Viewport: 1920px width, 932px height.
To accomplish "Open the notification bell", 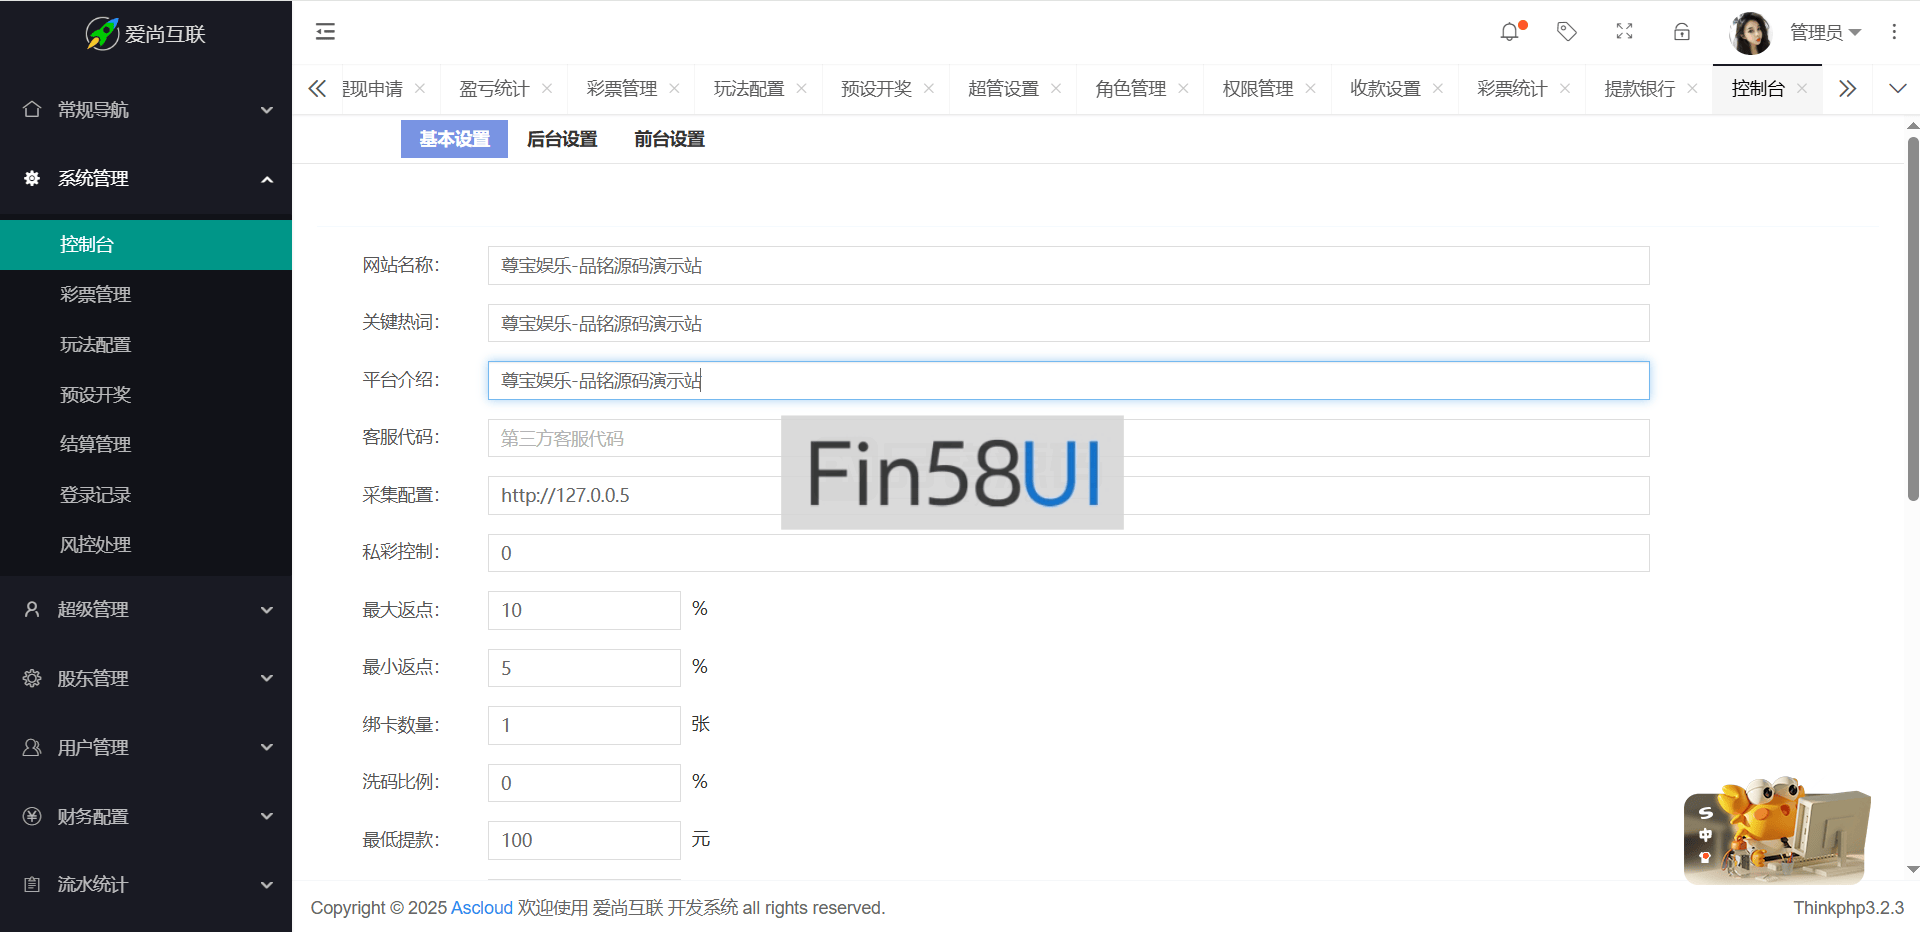I will tap(1509, 32).
